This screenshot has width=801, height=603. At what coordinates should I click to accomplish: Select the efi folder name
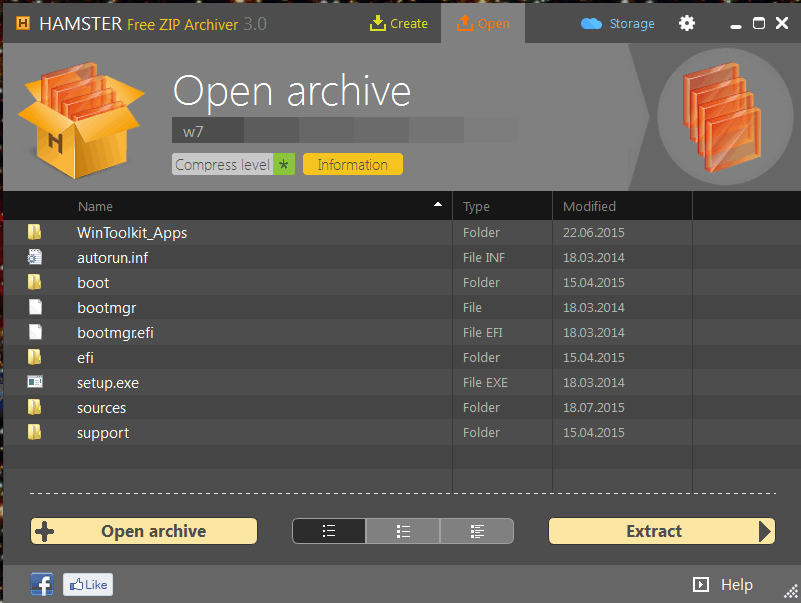pyautogui.click(x=85, y=358)
